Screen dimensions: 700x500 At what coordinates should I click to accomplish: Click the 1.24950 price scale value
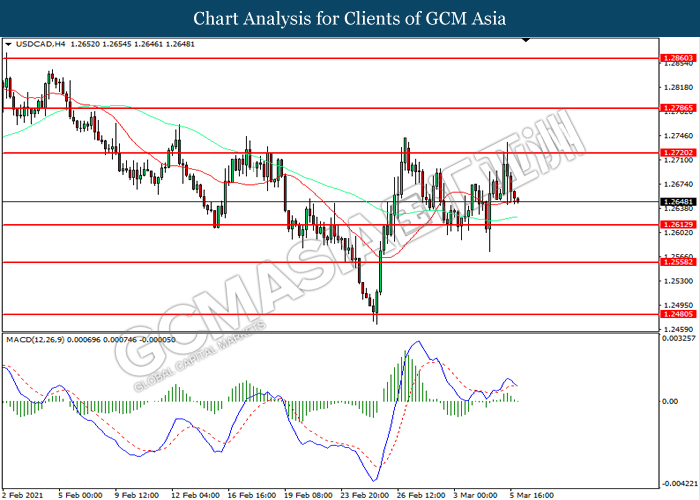tap(679, 305)
